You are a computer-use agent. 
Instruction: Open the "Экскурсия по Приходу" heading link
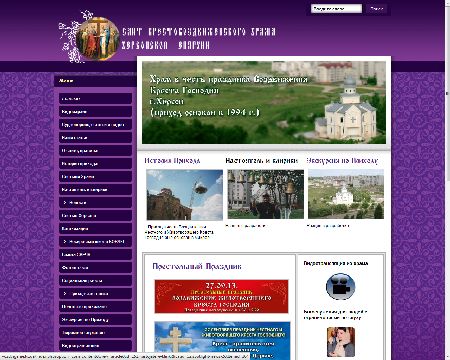[x=342, y=161]
